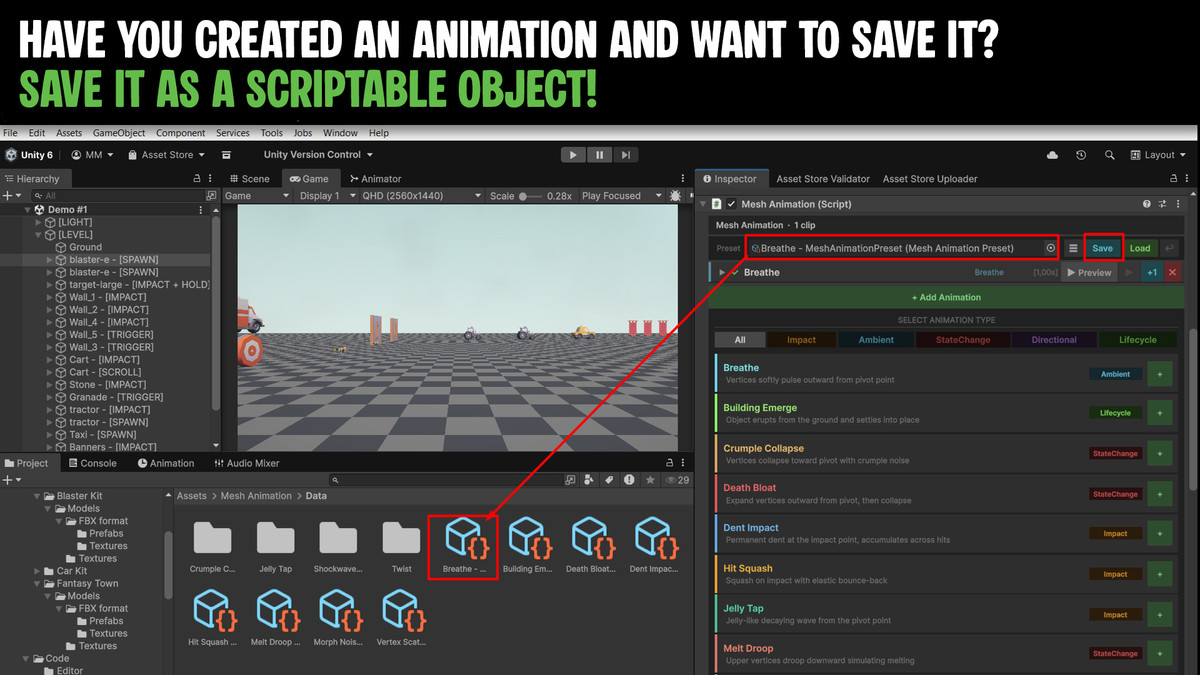Image resolution: width=1200 pixels, height=675 pixels.
Task: Toggle the Breathe clip enabled checkmark
Action: [x=735, y=272]
